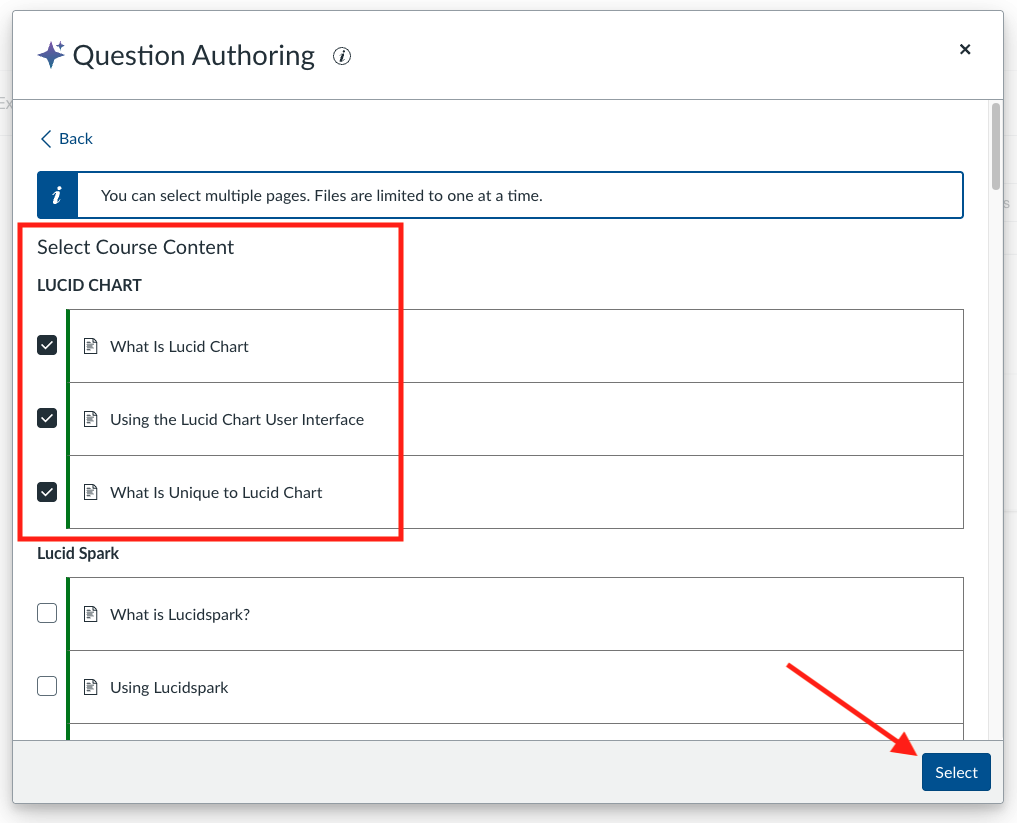Click page icon for What Is Unique to Lucid Chart
Screen dimensions: 1017x823
point(91,493)
